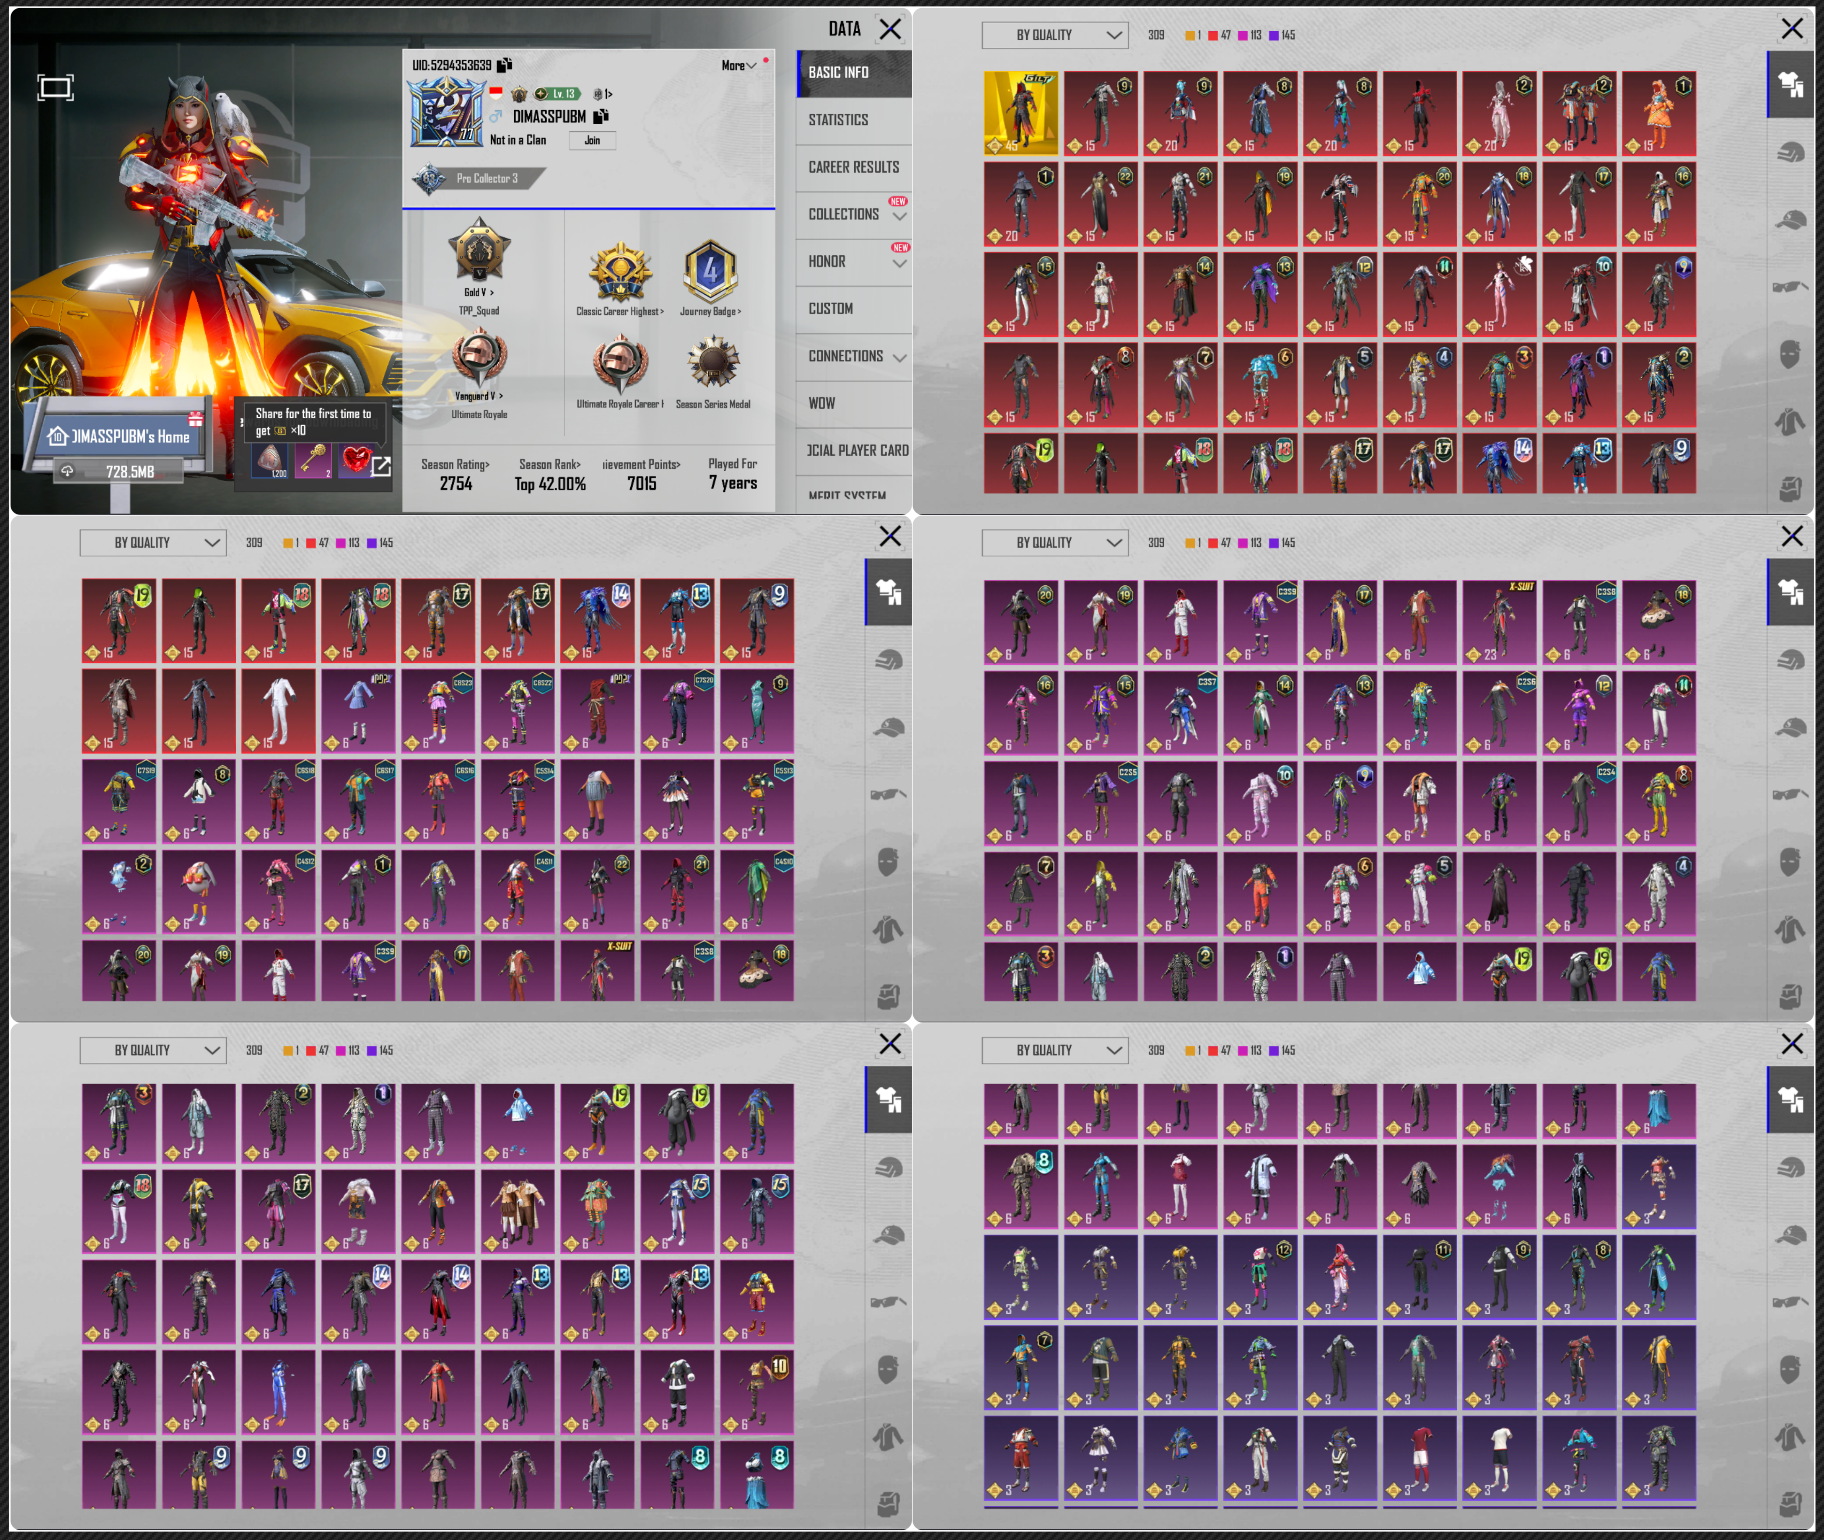Image resolution: width=1824 pixels, height=1540 pixels.
Task: Click the cloud download icon beside 728.5MB
Action: click(x=67, y=471)
